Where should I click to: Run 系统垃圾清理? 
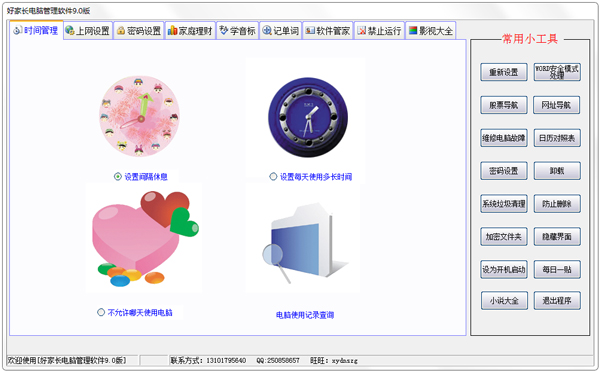pos(504,204)
